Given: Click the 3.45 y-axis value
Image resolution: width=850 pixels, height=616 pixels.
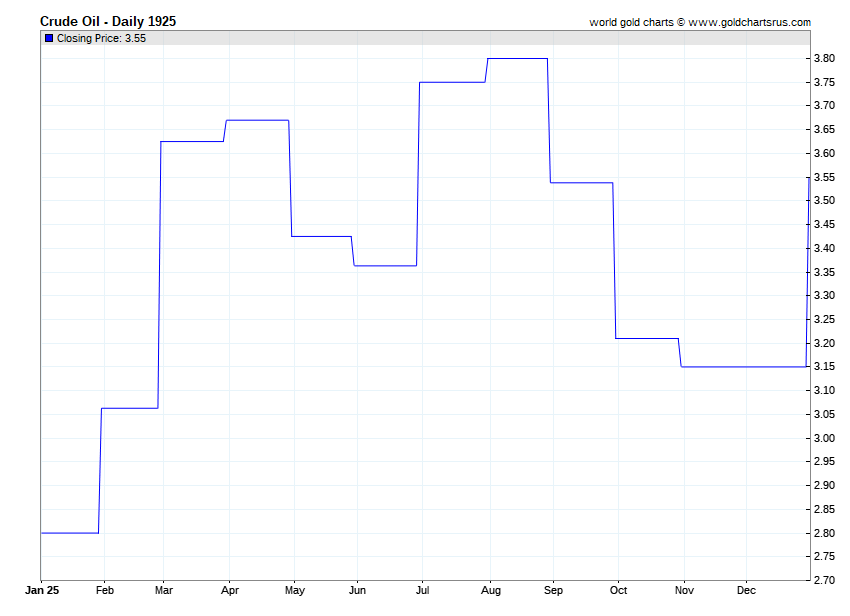Looking at the screenshot, I should [825, 224].
